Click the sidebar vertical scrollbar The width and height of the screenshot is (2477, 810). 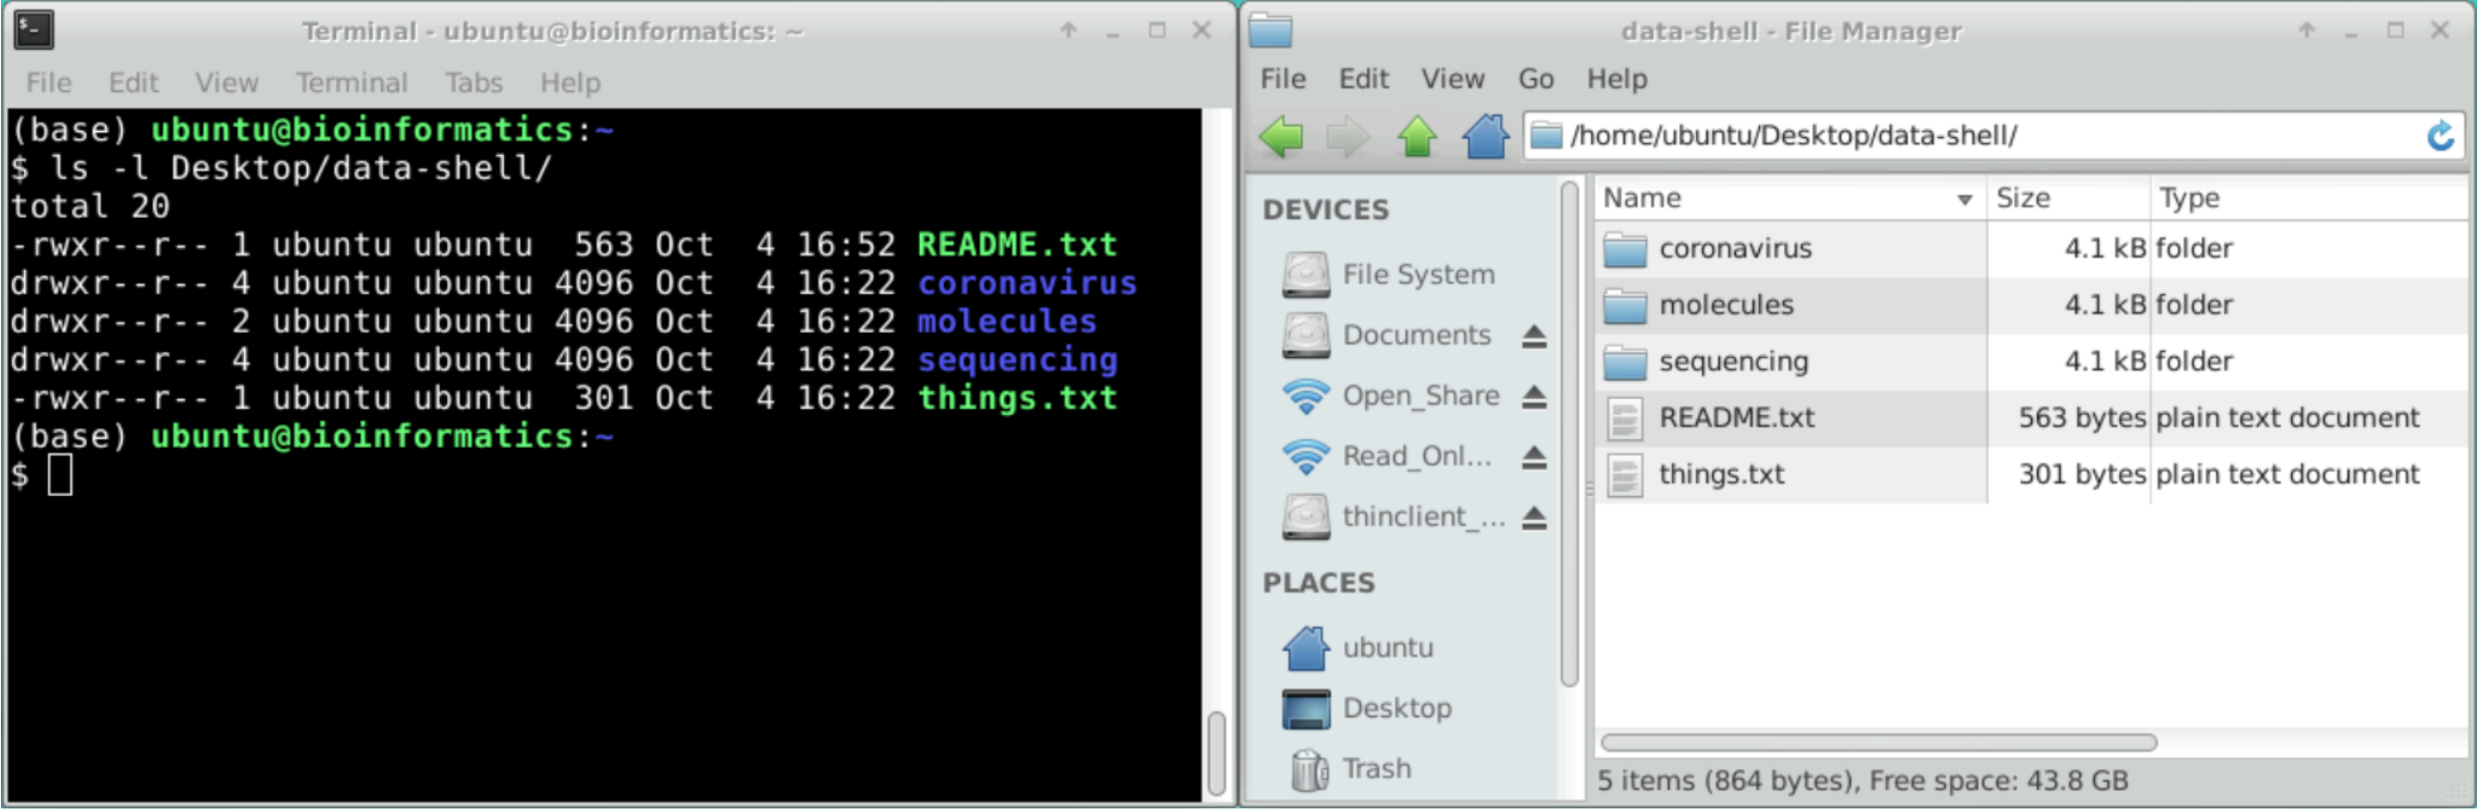[1569, 433]
